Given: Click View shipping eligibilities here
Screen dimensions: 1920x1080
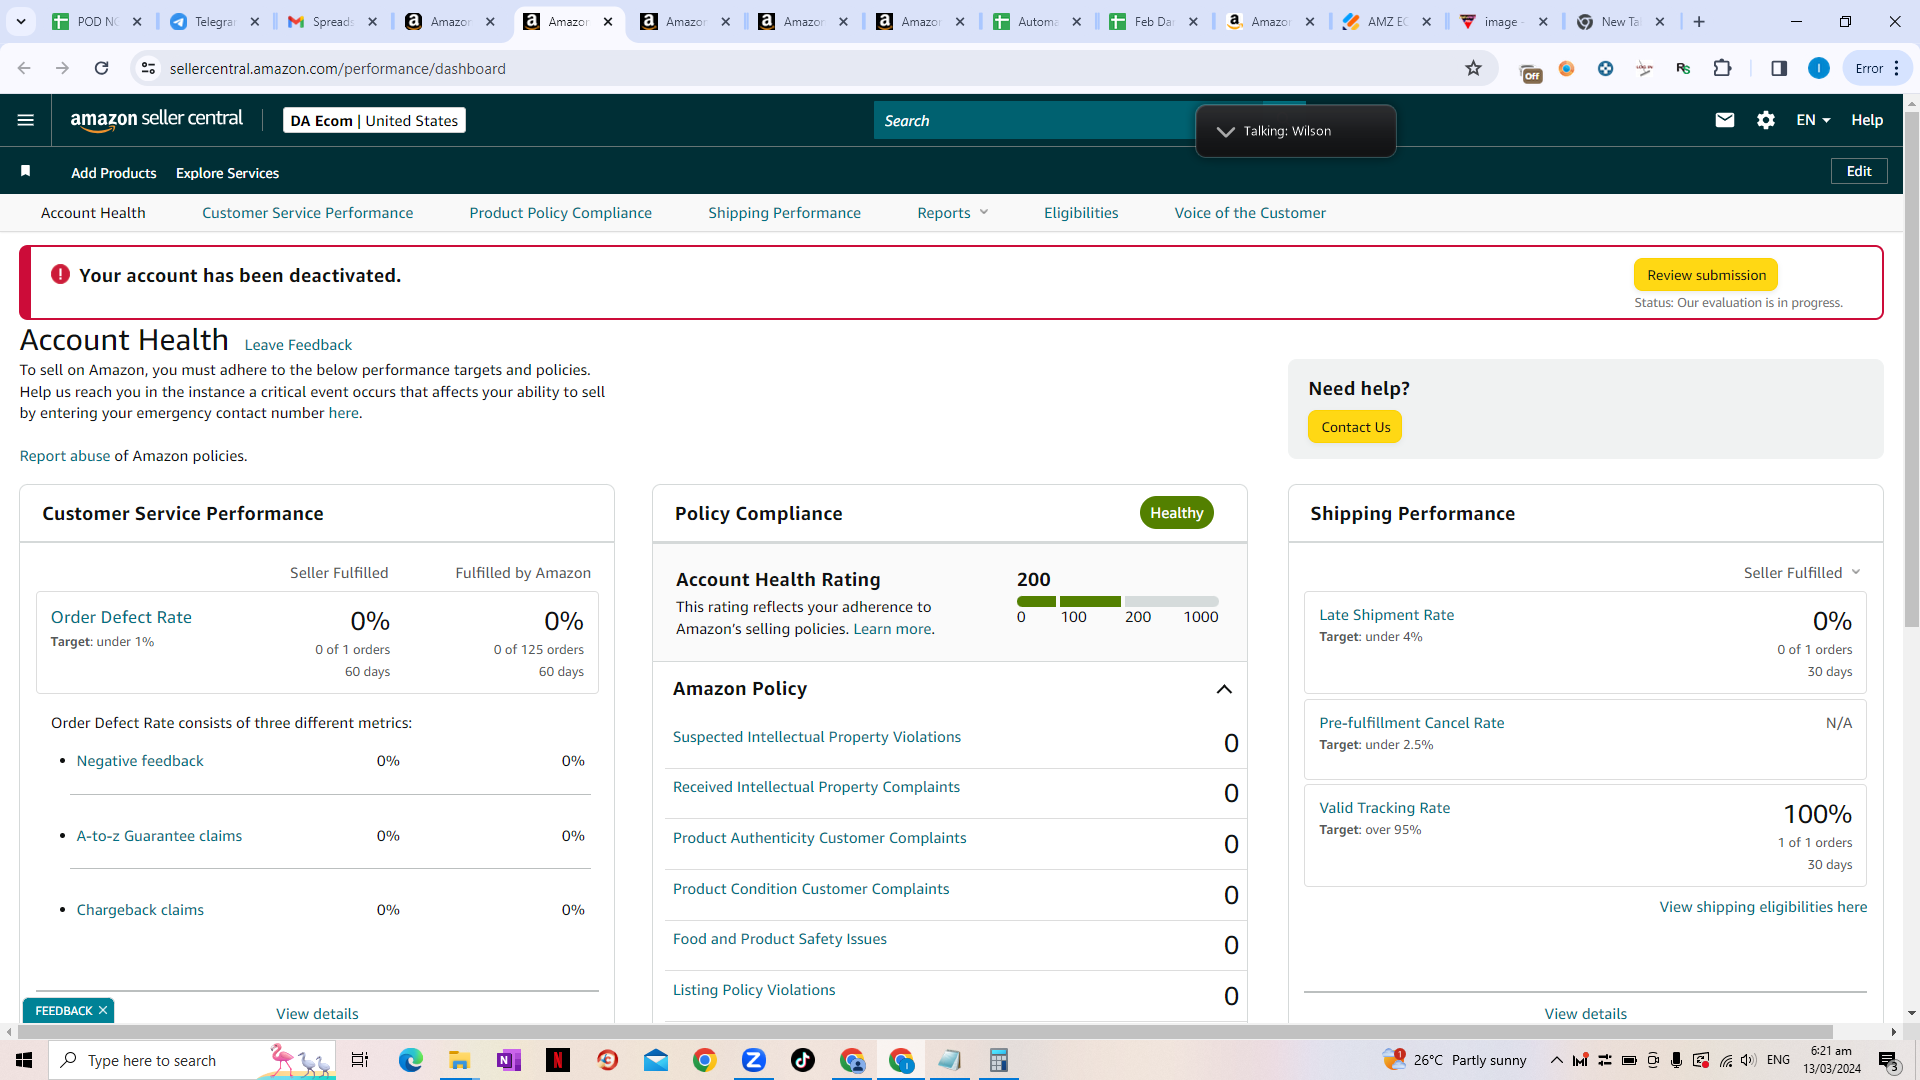Looking at the screenshot, I should [x=1763, y=907].
